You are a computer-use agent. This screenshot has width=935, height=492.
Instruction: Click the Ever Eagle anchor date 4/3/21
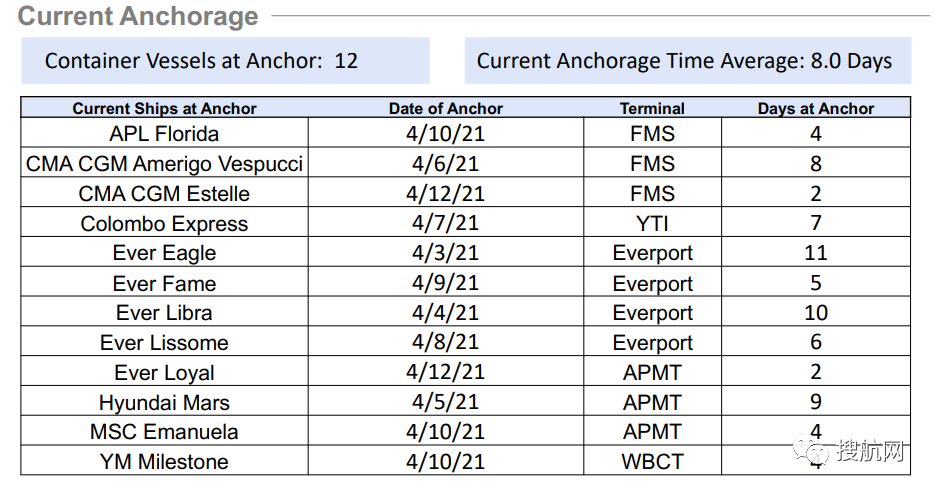[445, 252]
